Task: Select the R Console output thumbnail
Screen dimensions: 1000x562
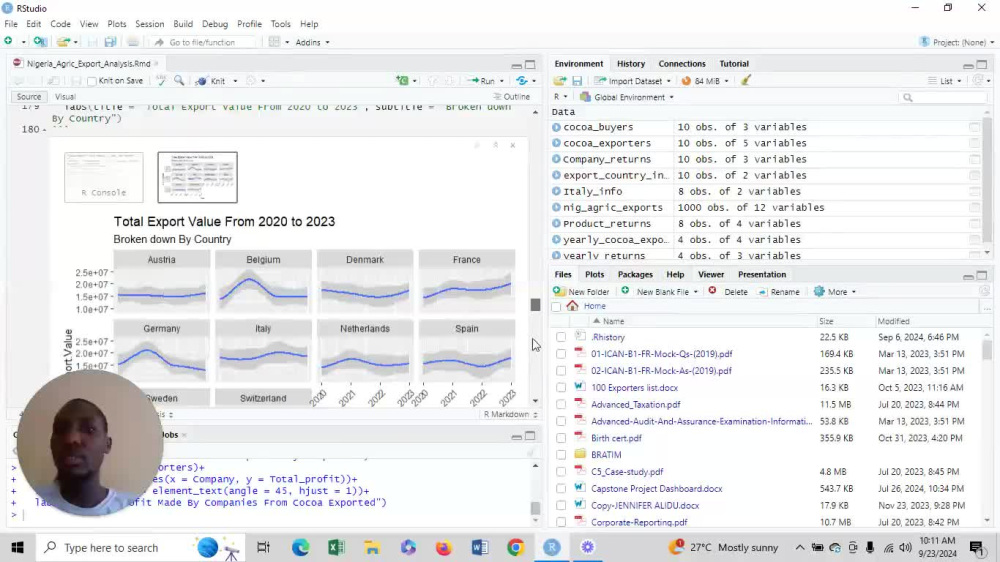Action: (x=103, y=177)
